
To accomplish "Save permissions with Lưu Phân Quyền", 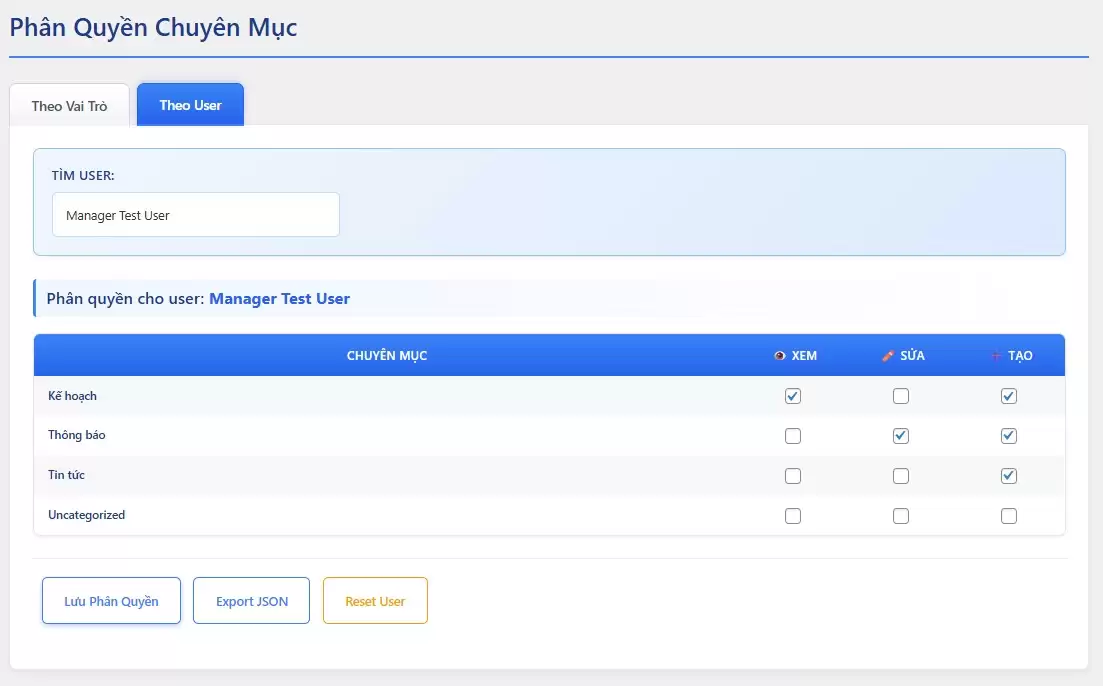I will click(x=111, y=601).
